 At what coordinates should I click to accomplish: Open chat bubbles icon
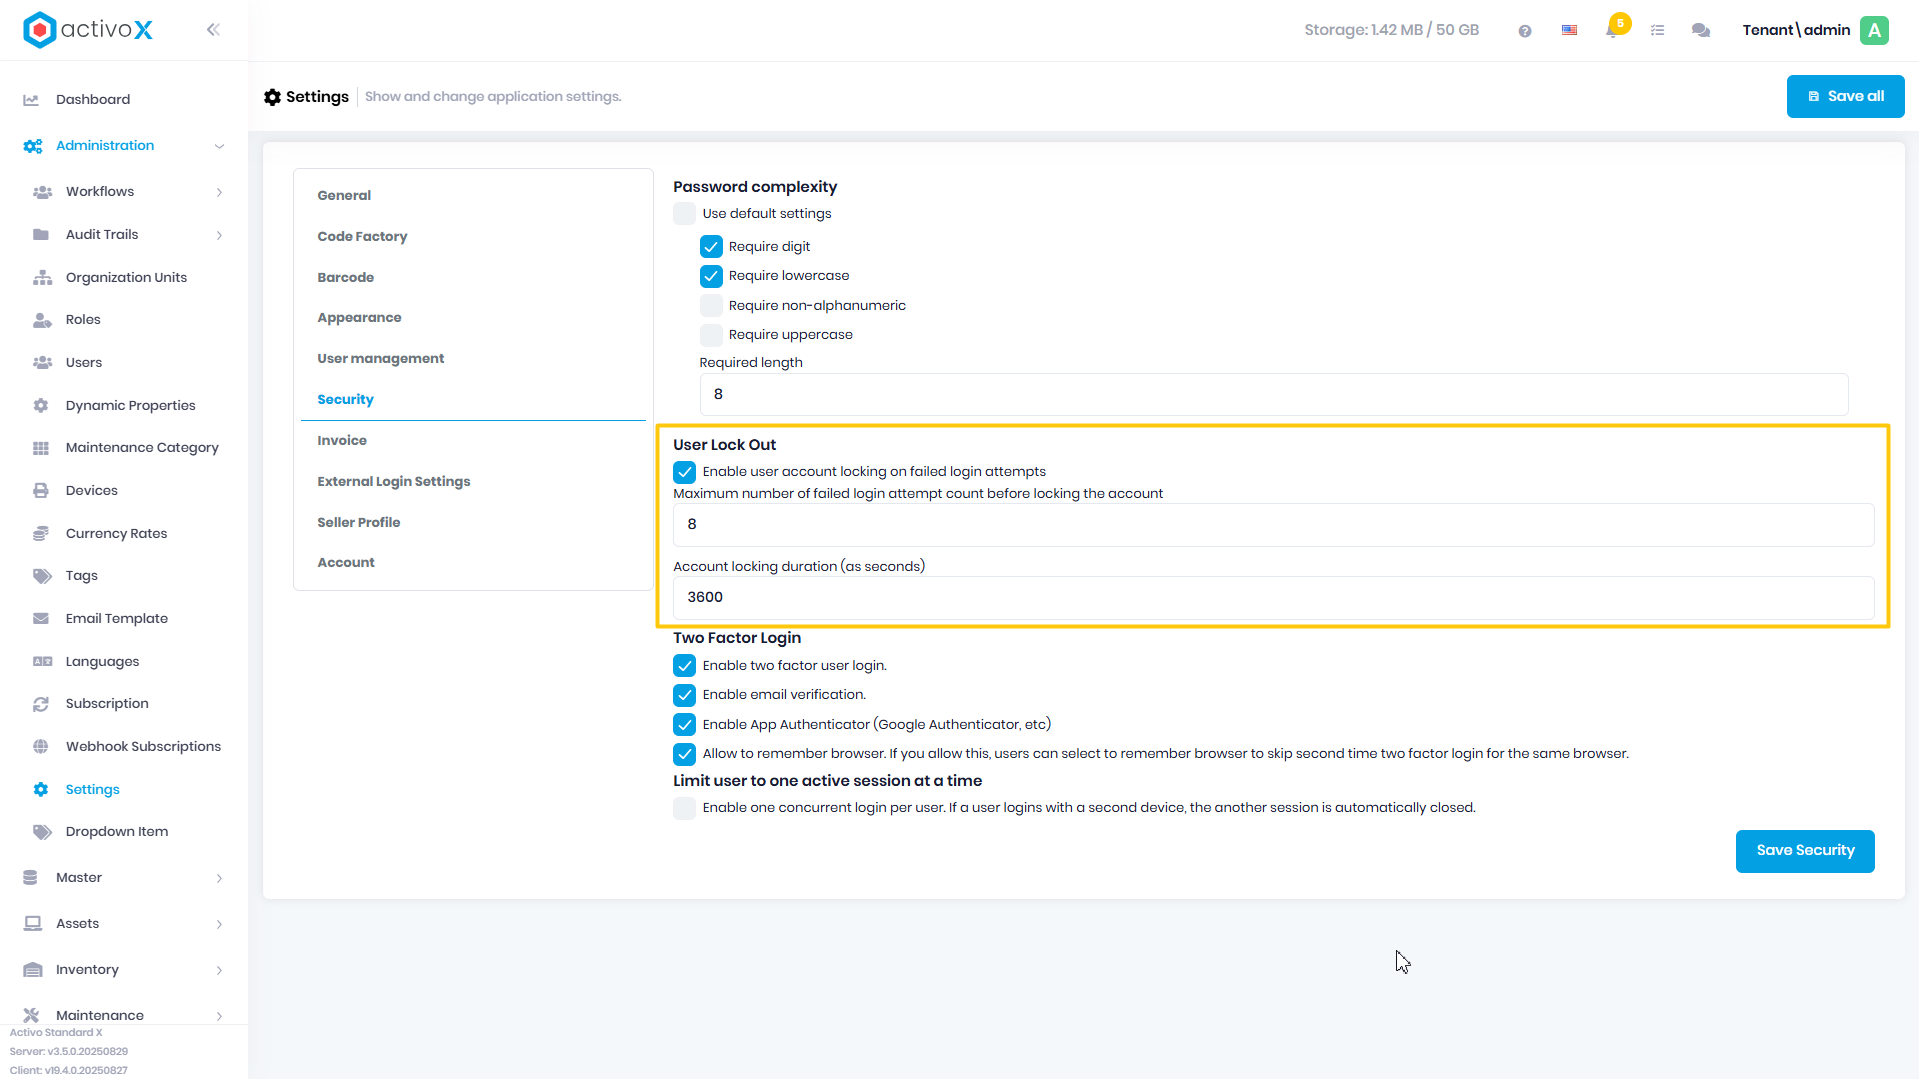[1701, 31]
